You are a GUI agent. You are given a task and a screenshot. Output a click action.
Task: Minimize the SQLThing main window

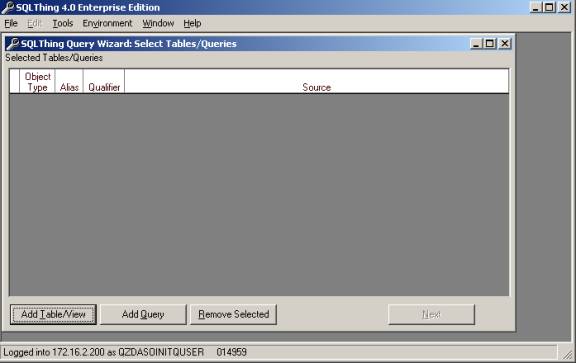point(536,7)
